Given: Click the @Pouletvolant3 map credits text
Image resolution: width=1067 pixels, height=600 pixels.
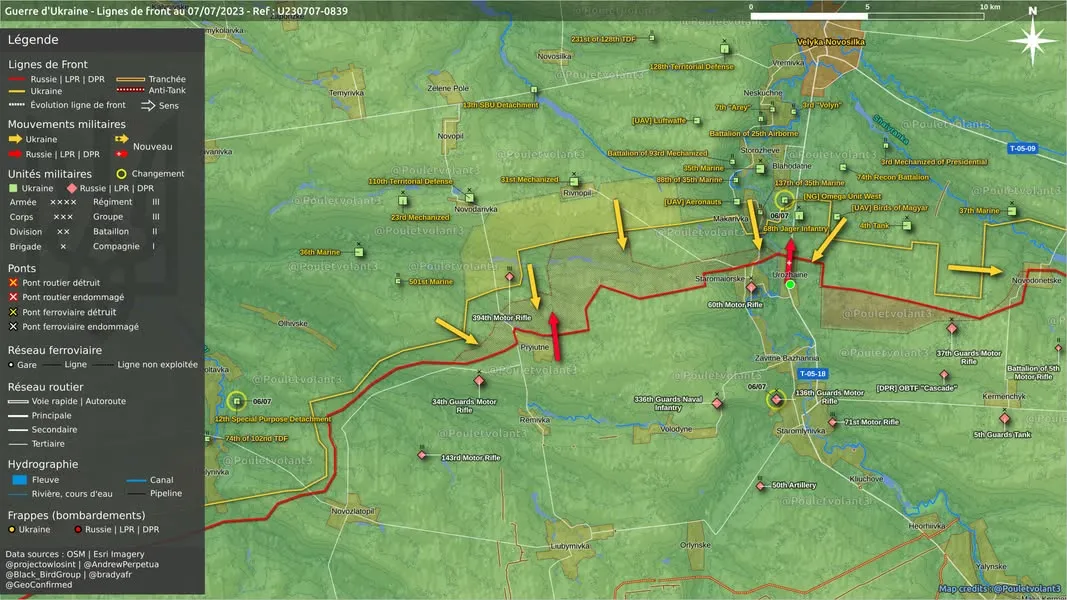Looking at the screenshot, I should [x=1028, y=588].
